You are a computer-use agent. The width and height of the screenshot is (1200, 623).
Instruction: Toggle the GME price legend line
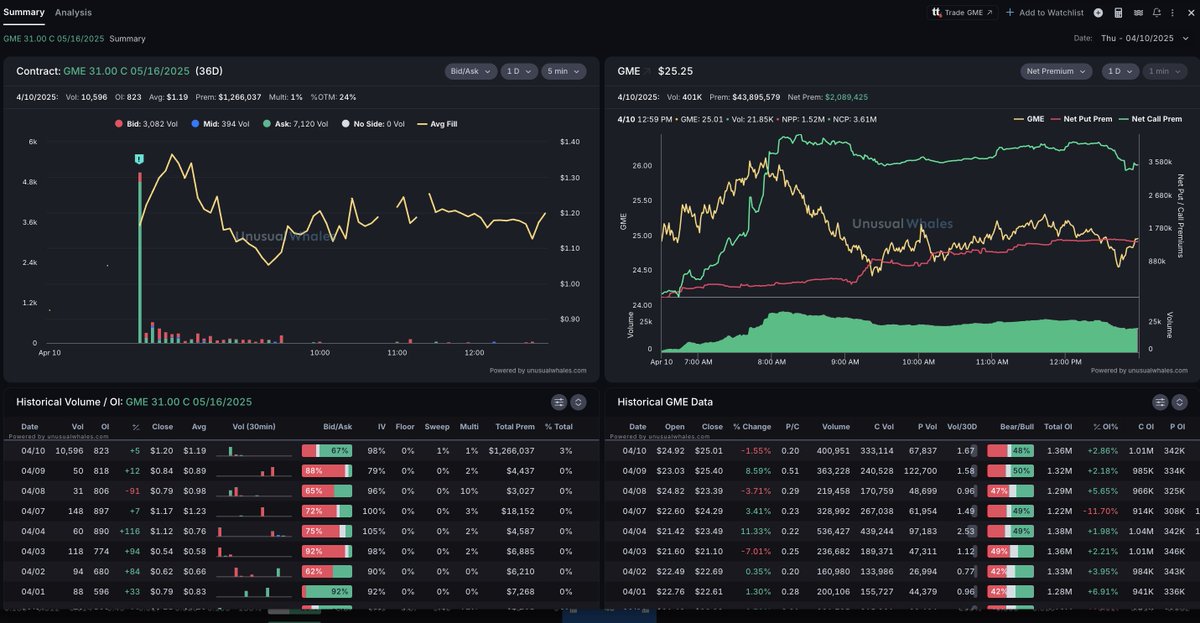tap(1028, 118)
